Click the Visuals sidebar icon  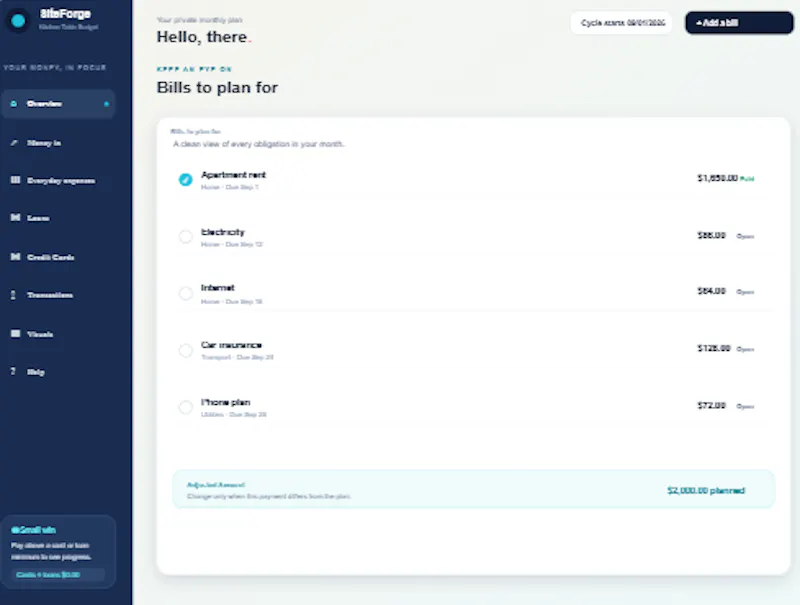pyautogui.click(x=15, y=334)
